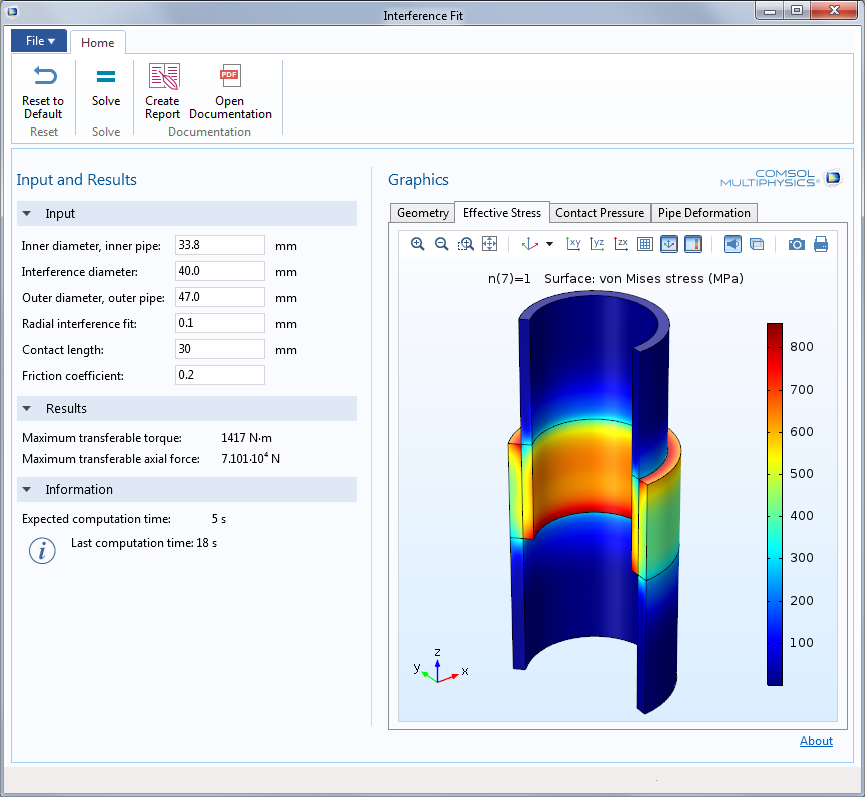Edit the friction coefficient field 0.2
865x797 pixels.
pyautogui.click(x=220, y=375)
